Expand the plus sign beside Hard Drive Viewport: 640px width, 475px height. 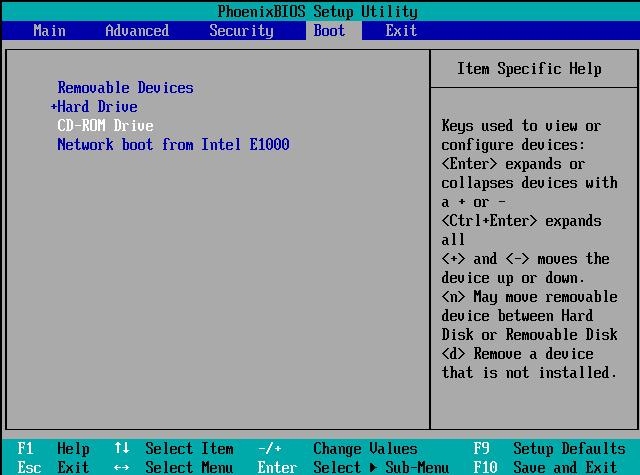coord(53,107)
